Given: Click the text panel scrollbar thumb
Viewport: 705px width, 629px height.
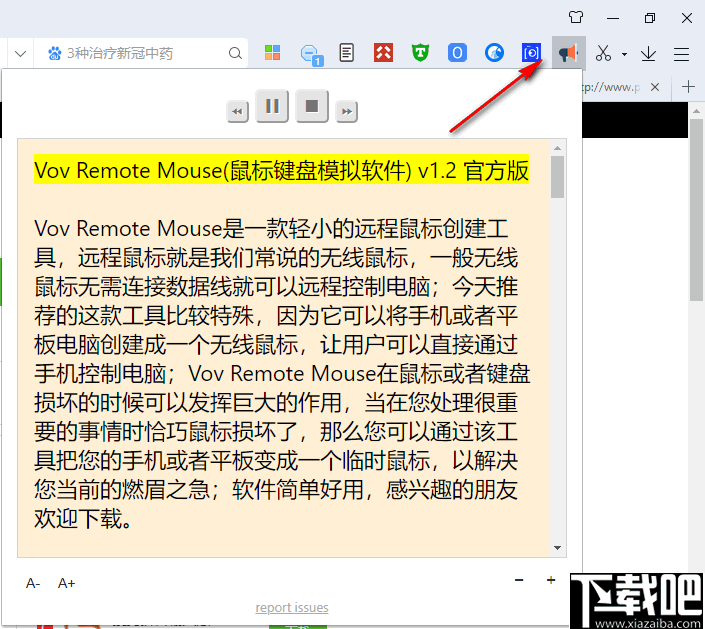Looking at the screenshot, I should click(558, 177).
